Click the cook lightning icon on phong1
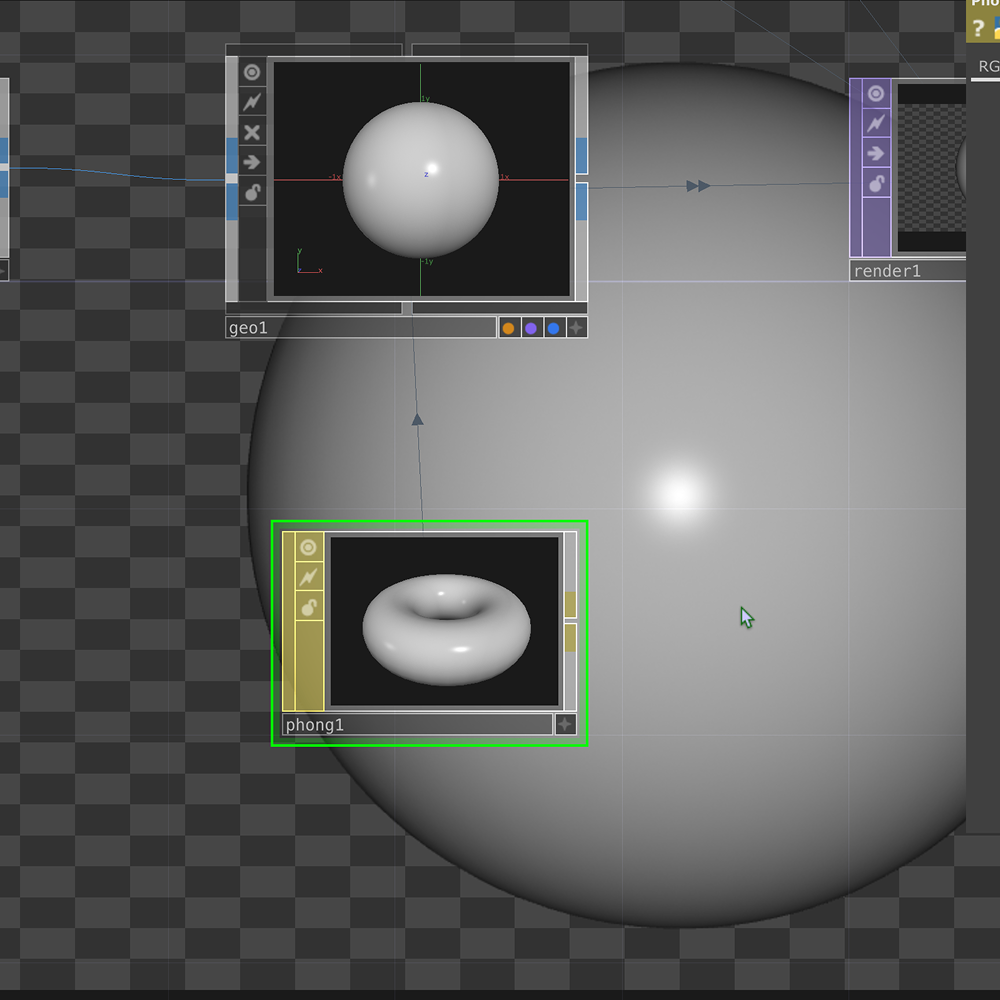 (x=308, y=576)
